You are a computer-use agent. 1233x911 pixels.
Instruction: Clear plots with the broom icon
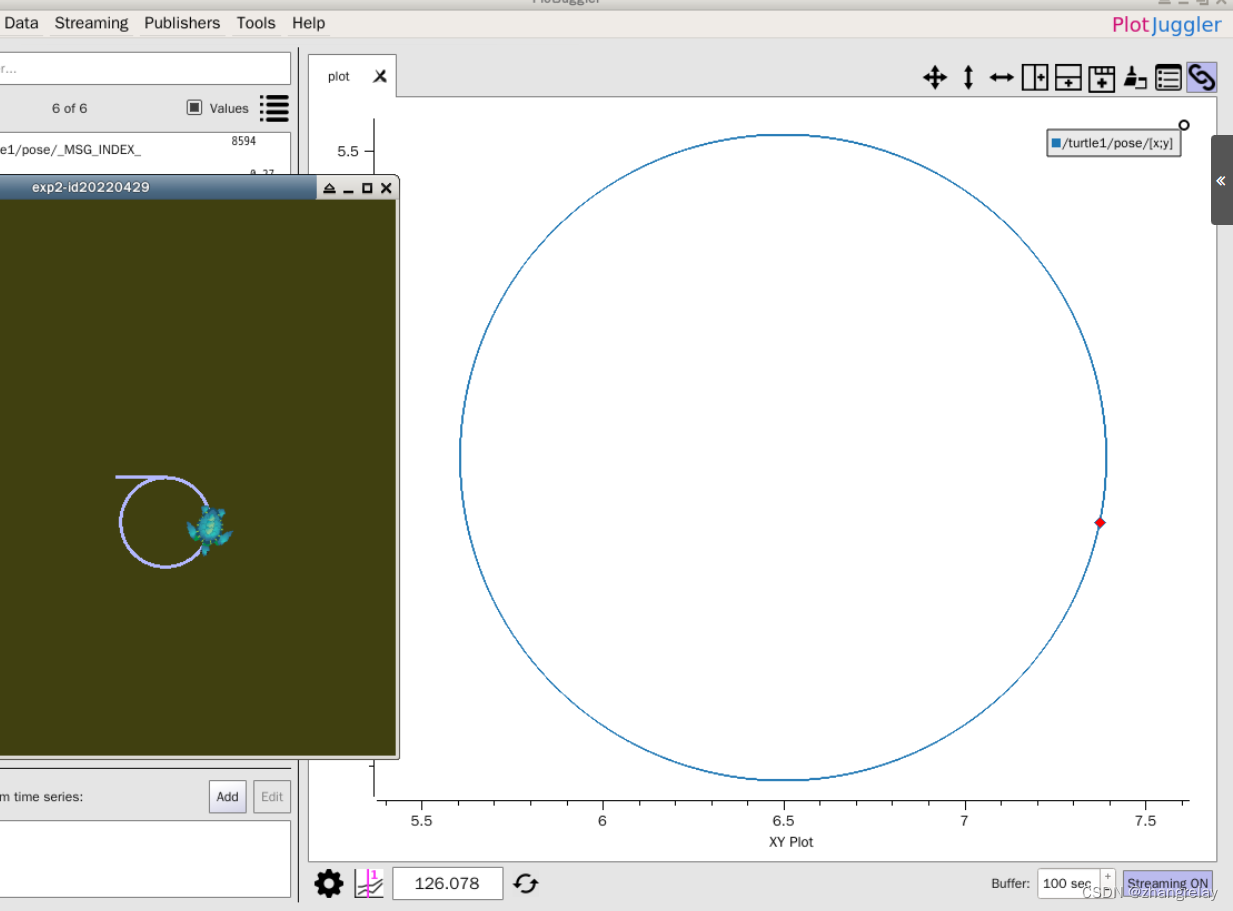(x=1135, y=78)
